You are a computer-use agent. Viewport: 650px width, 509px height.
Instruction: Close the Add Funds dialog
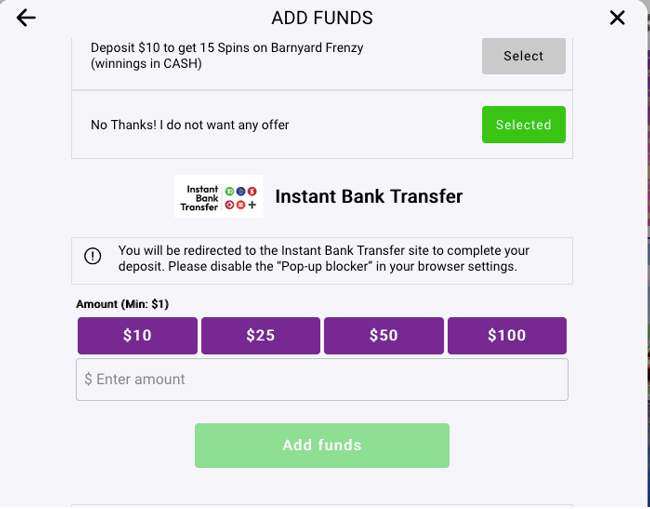(617, 18)
